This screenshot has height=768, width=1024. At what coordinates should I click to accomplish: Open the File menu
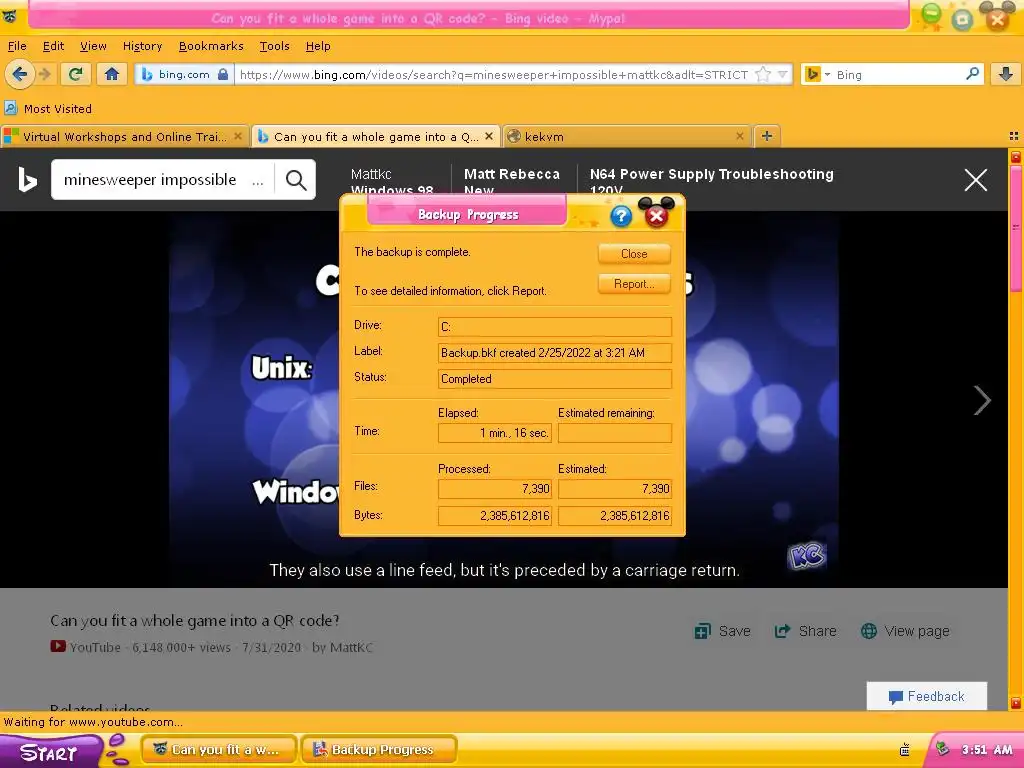(x=17, y=46)
